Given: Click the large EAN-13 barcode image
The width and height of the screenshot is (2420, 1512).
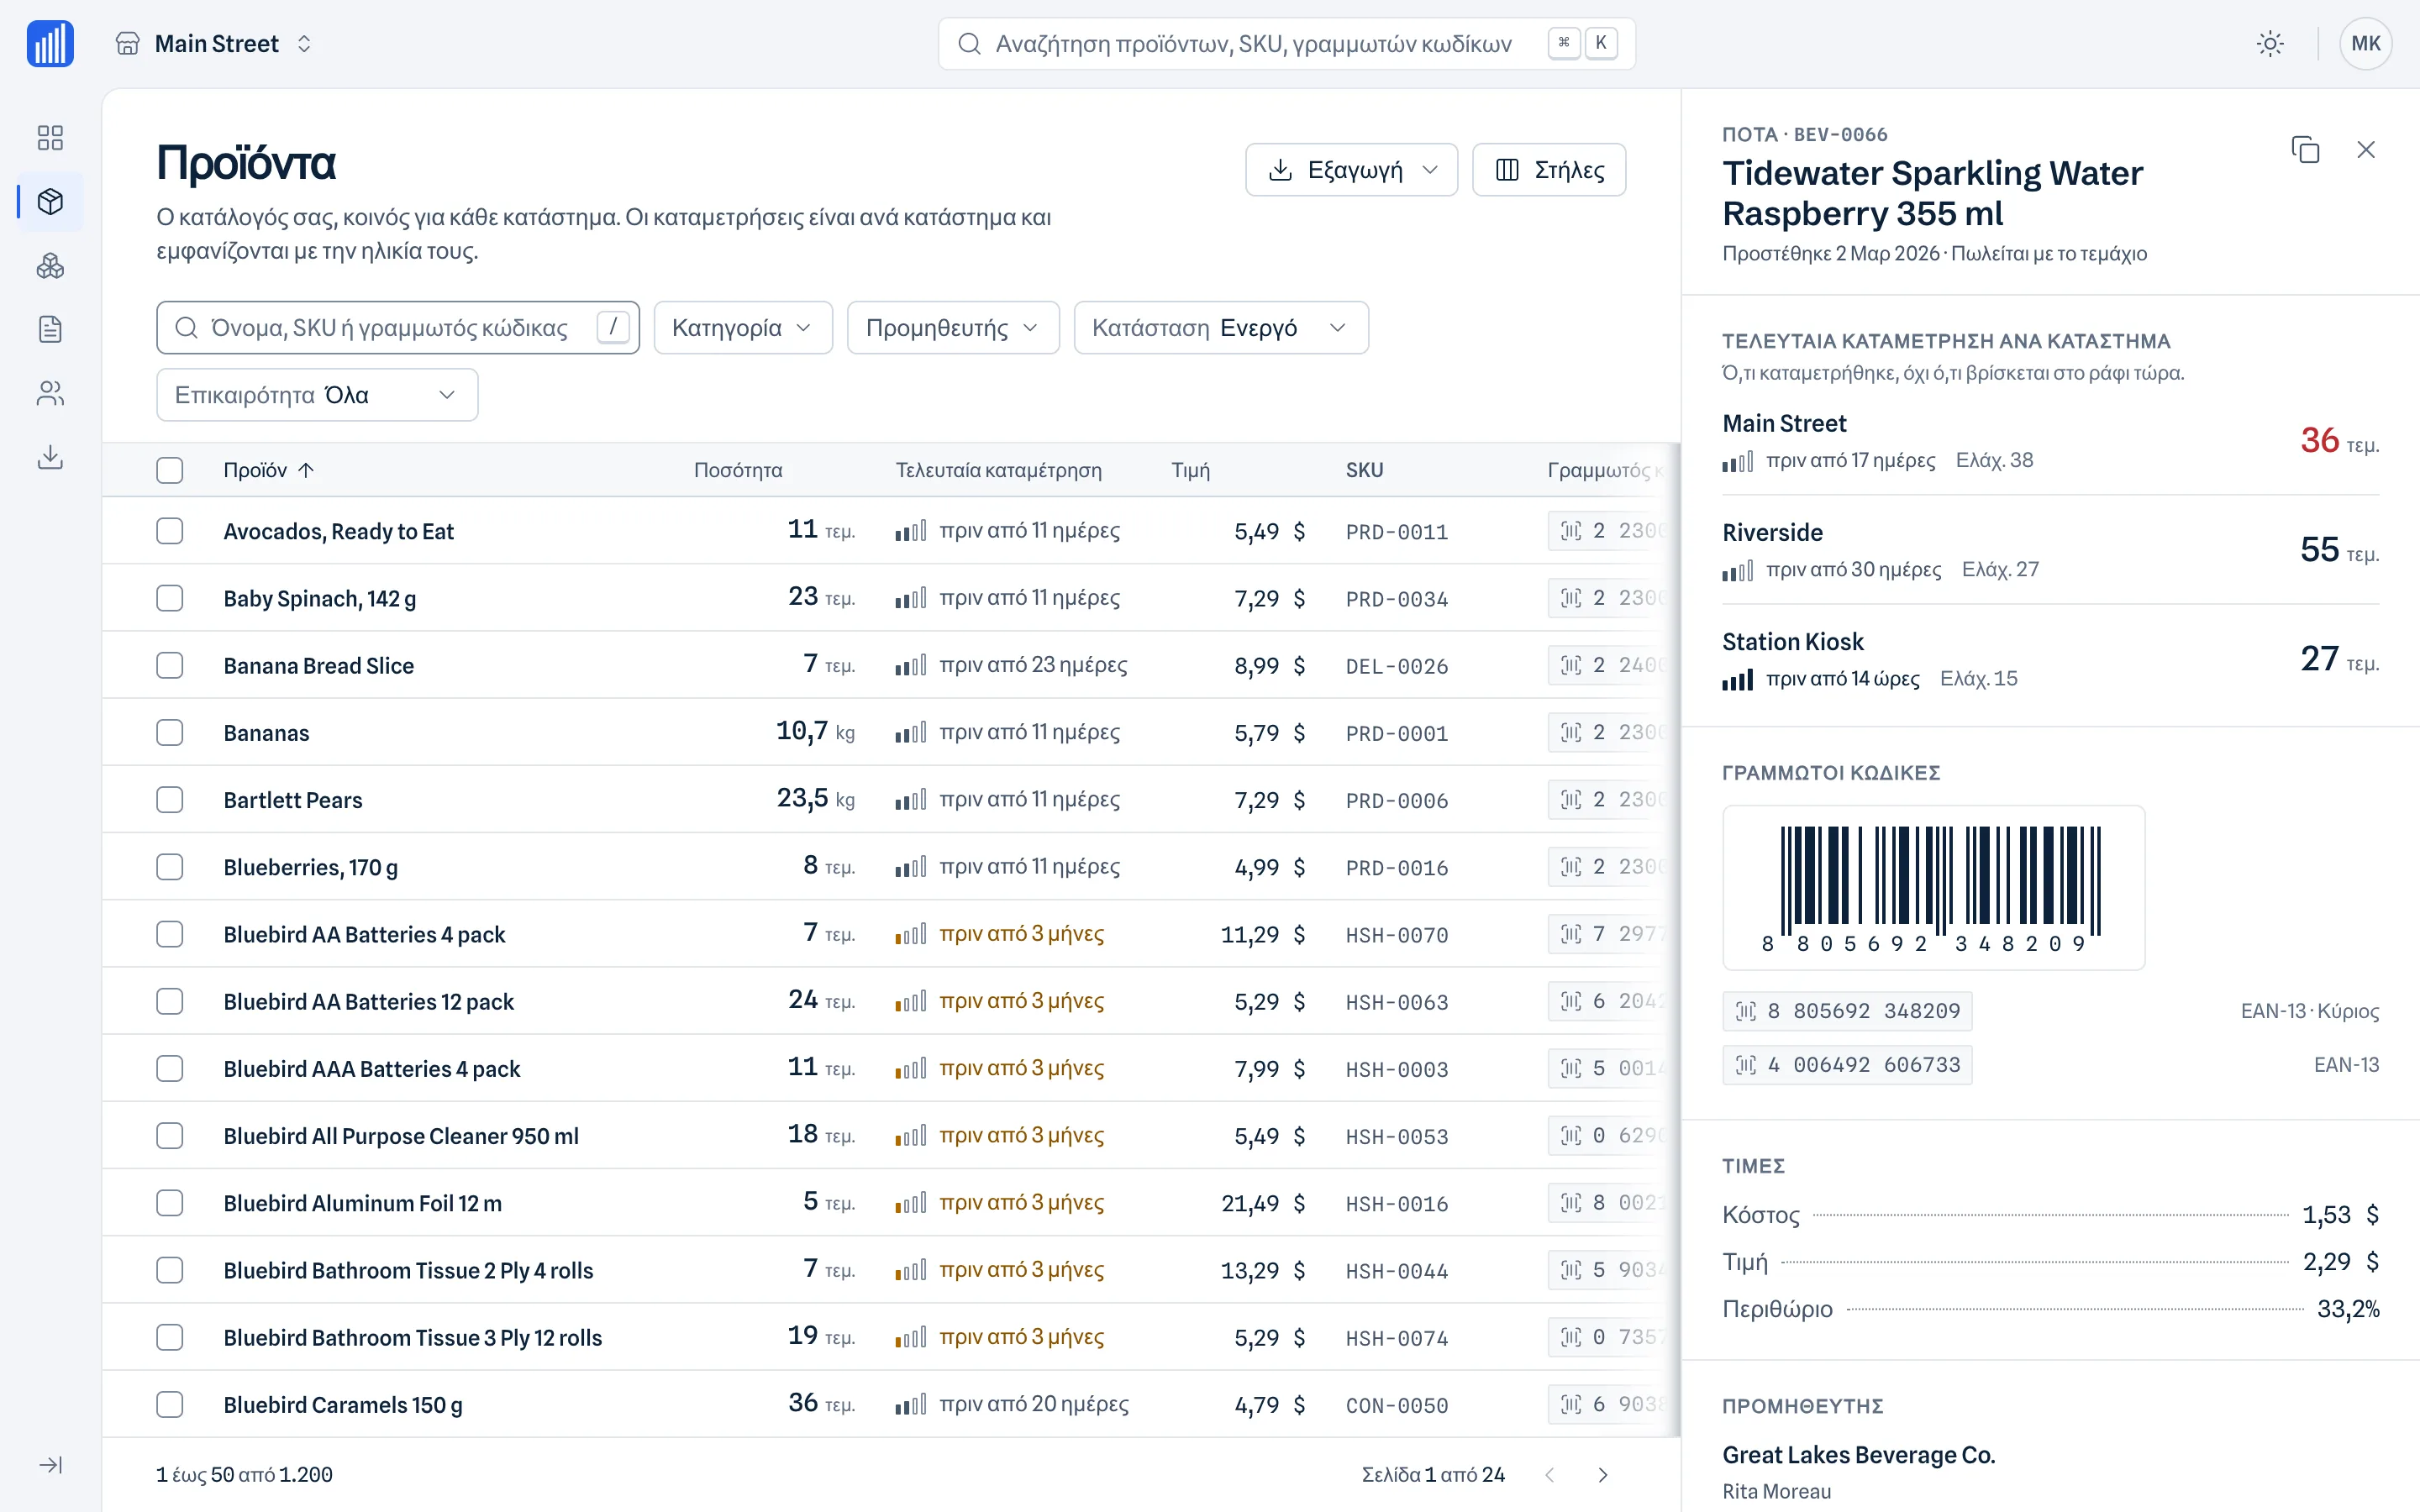Looking at the screenshot, I should point(1933,888).
